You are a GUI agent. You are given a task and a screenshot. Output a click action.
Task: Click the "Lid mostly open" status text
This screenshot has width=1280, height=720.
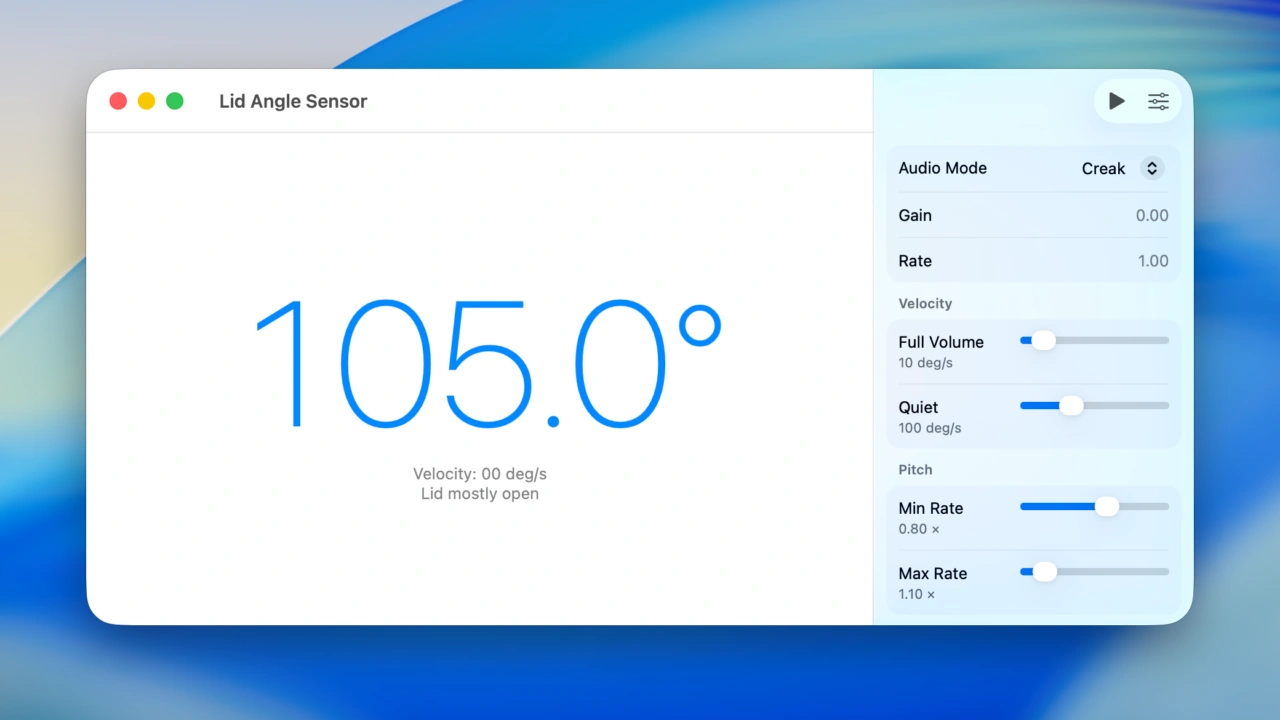480,494
